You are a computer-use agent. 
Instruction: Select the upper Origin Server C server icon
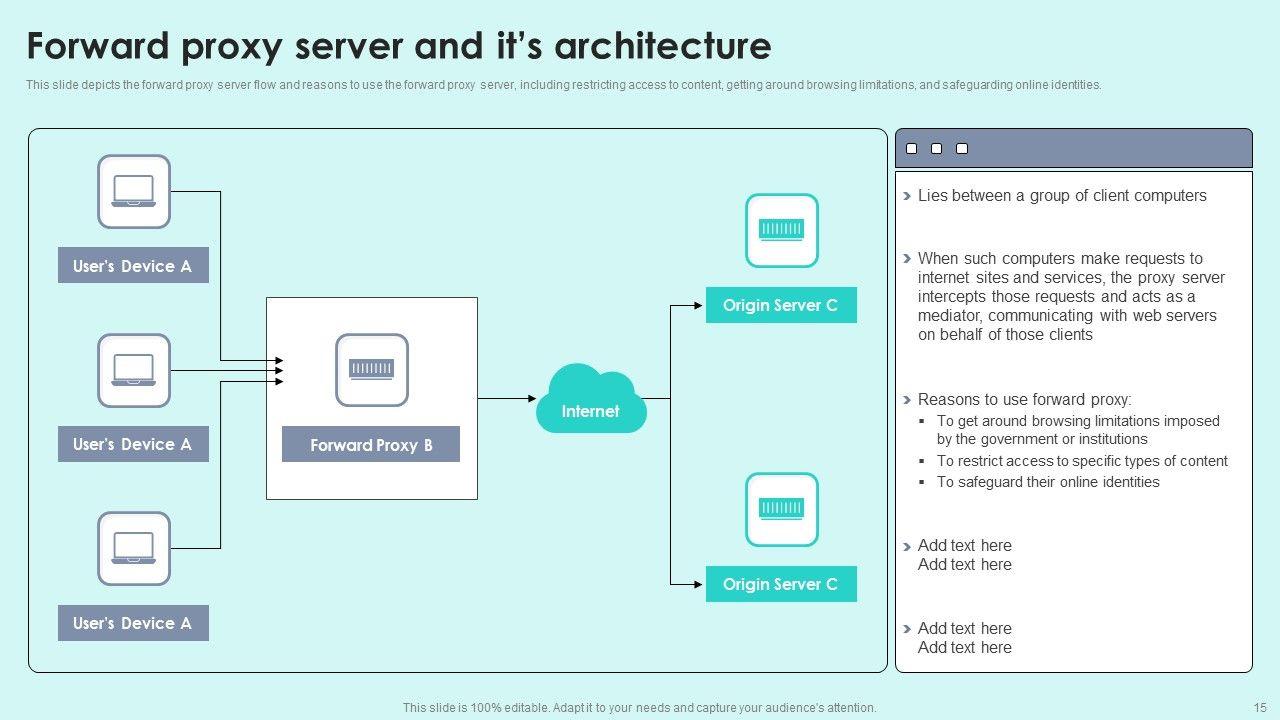pyautogui.click(x=781, y=231)
